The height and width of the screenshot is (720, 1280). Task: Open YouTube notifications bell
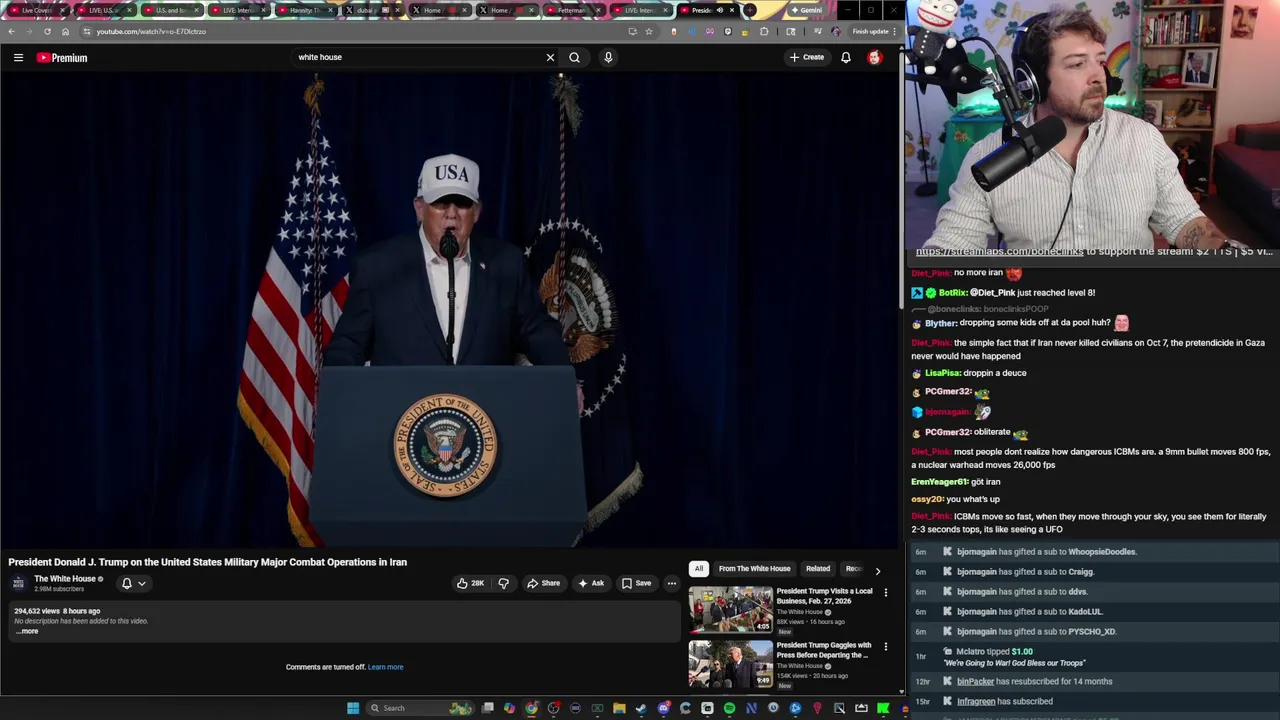pos(846,57)
